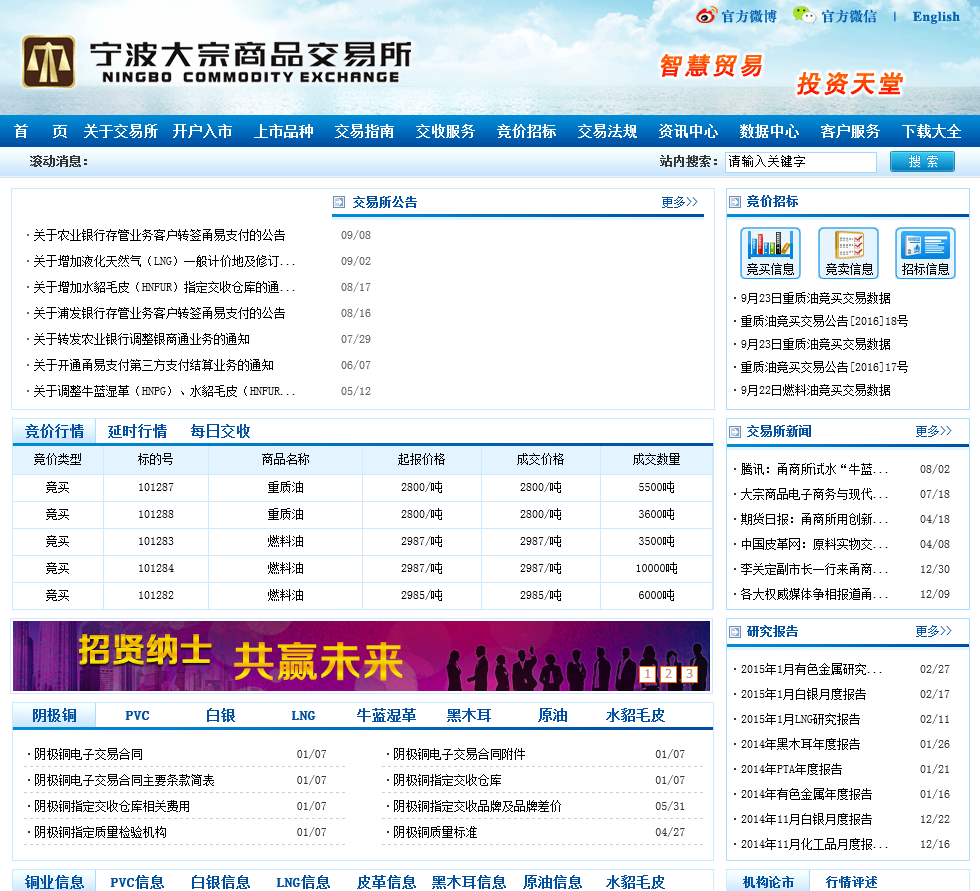Screen dimensions: 980x891
Task: Select the 阴极铜 product tab
Action: click(54, 715)
